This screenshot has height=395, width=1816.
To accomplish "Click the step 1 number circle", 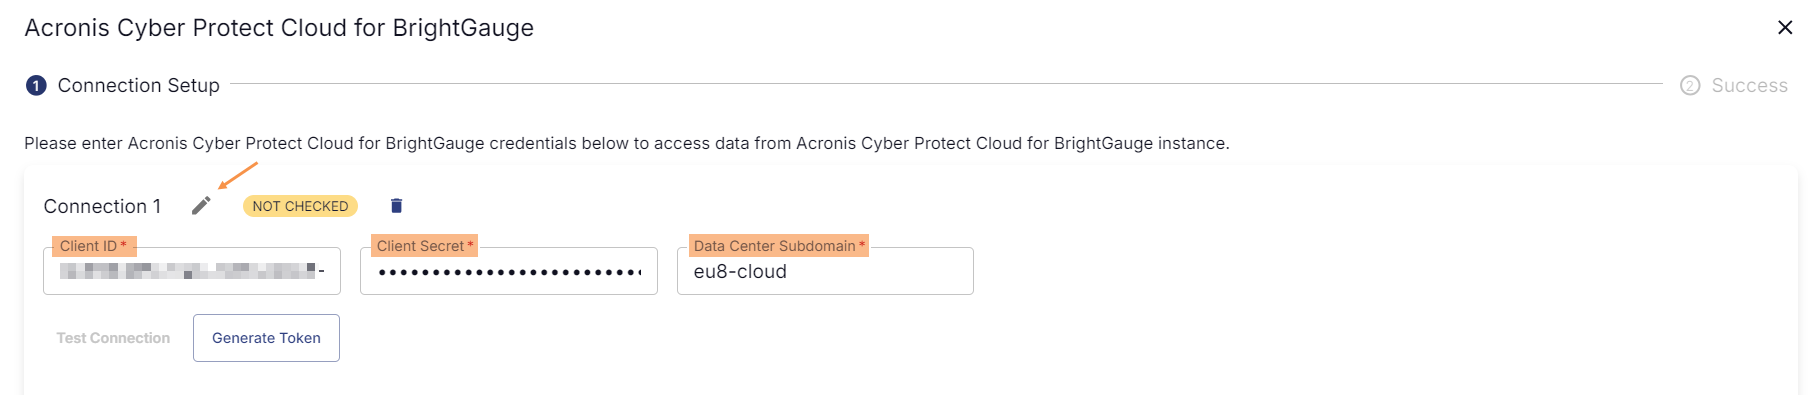I will pos(36,86).
